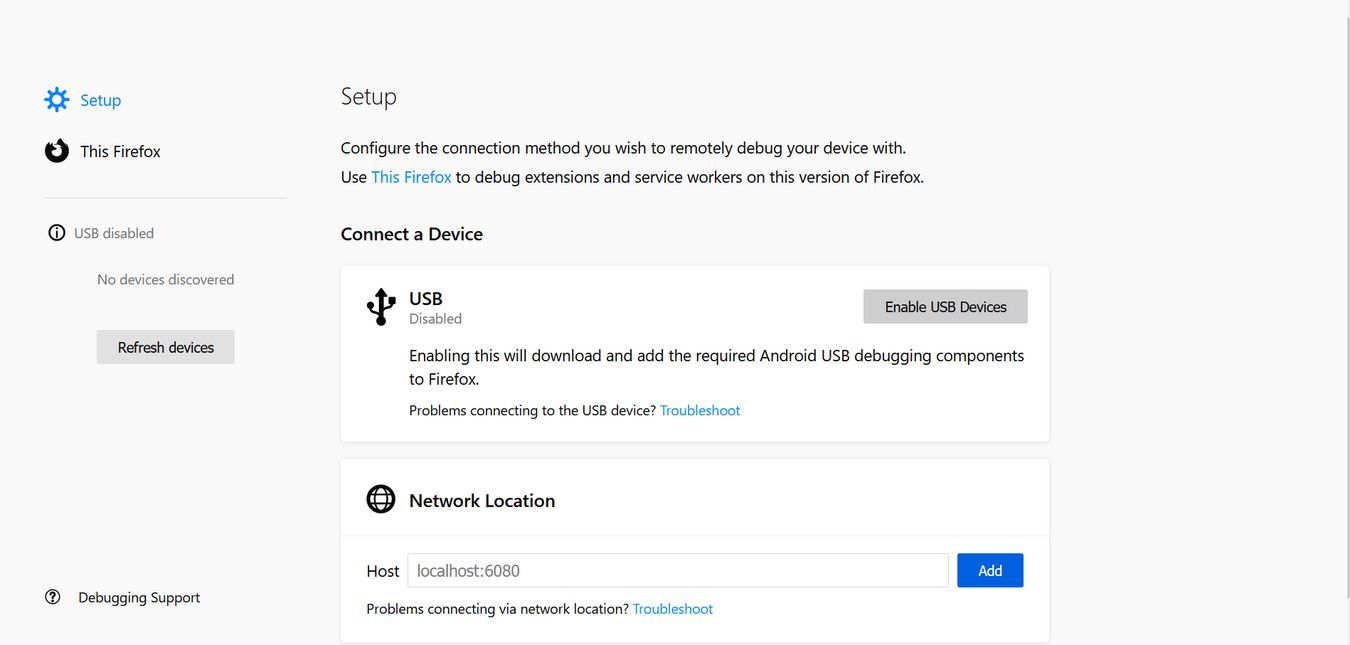Add the network location host
Image resolution: width=1350 pixels, height=645 pixels.
[x=989, y=570]
